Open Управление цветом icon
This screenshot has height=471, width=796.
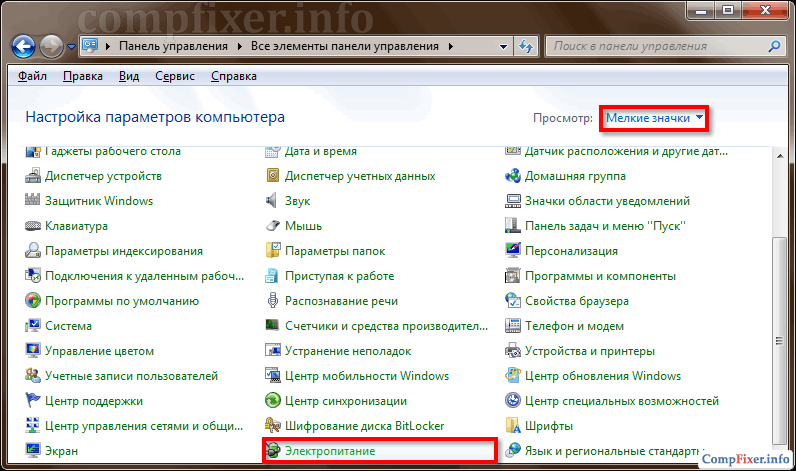click(33, 351)
